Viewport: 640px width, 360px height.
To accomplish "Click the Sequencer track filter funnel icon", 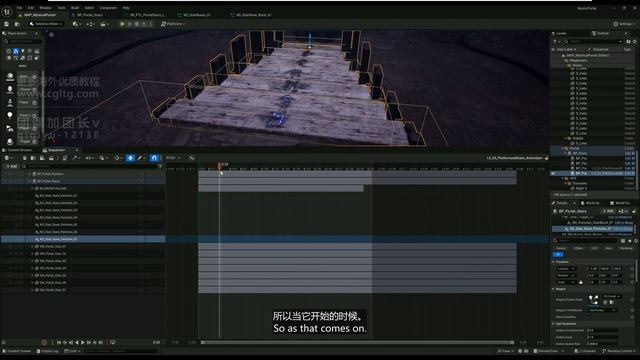I will tap(160, 166).
